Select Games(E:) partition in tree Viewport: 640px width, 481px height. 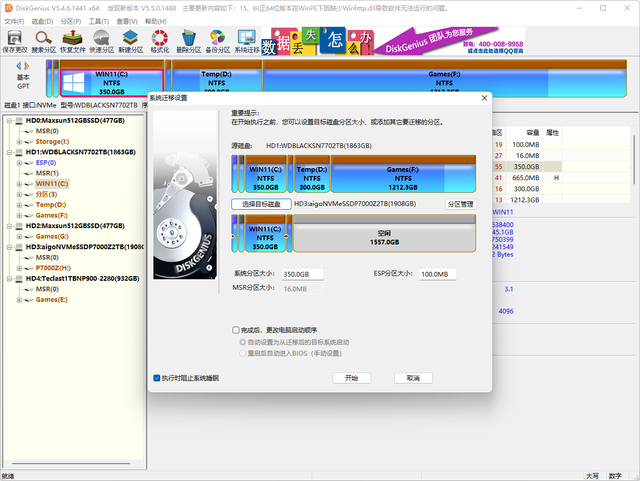(x=51, y=300)
